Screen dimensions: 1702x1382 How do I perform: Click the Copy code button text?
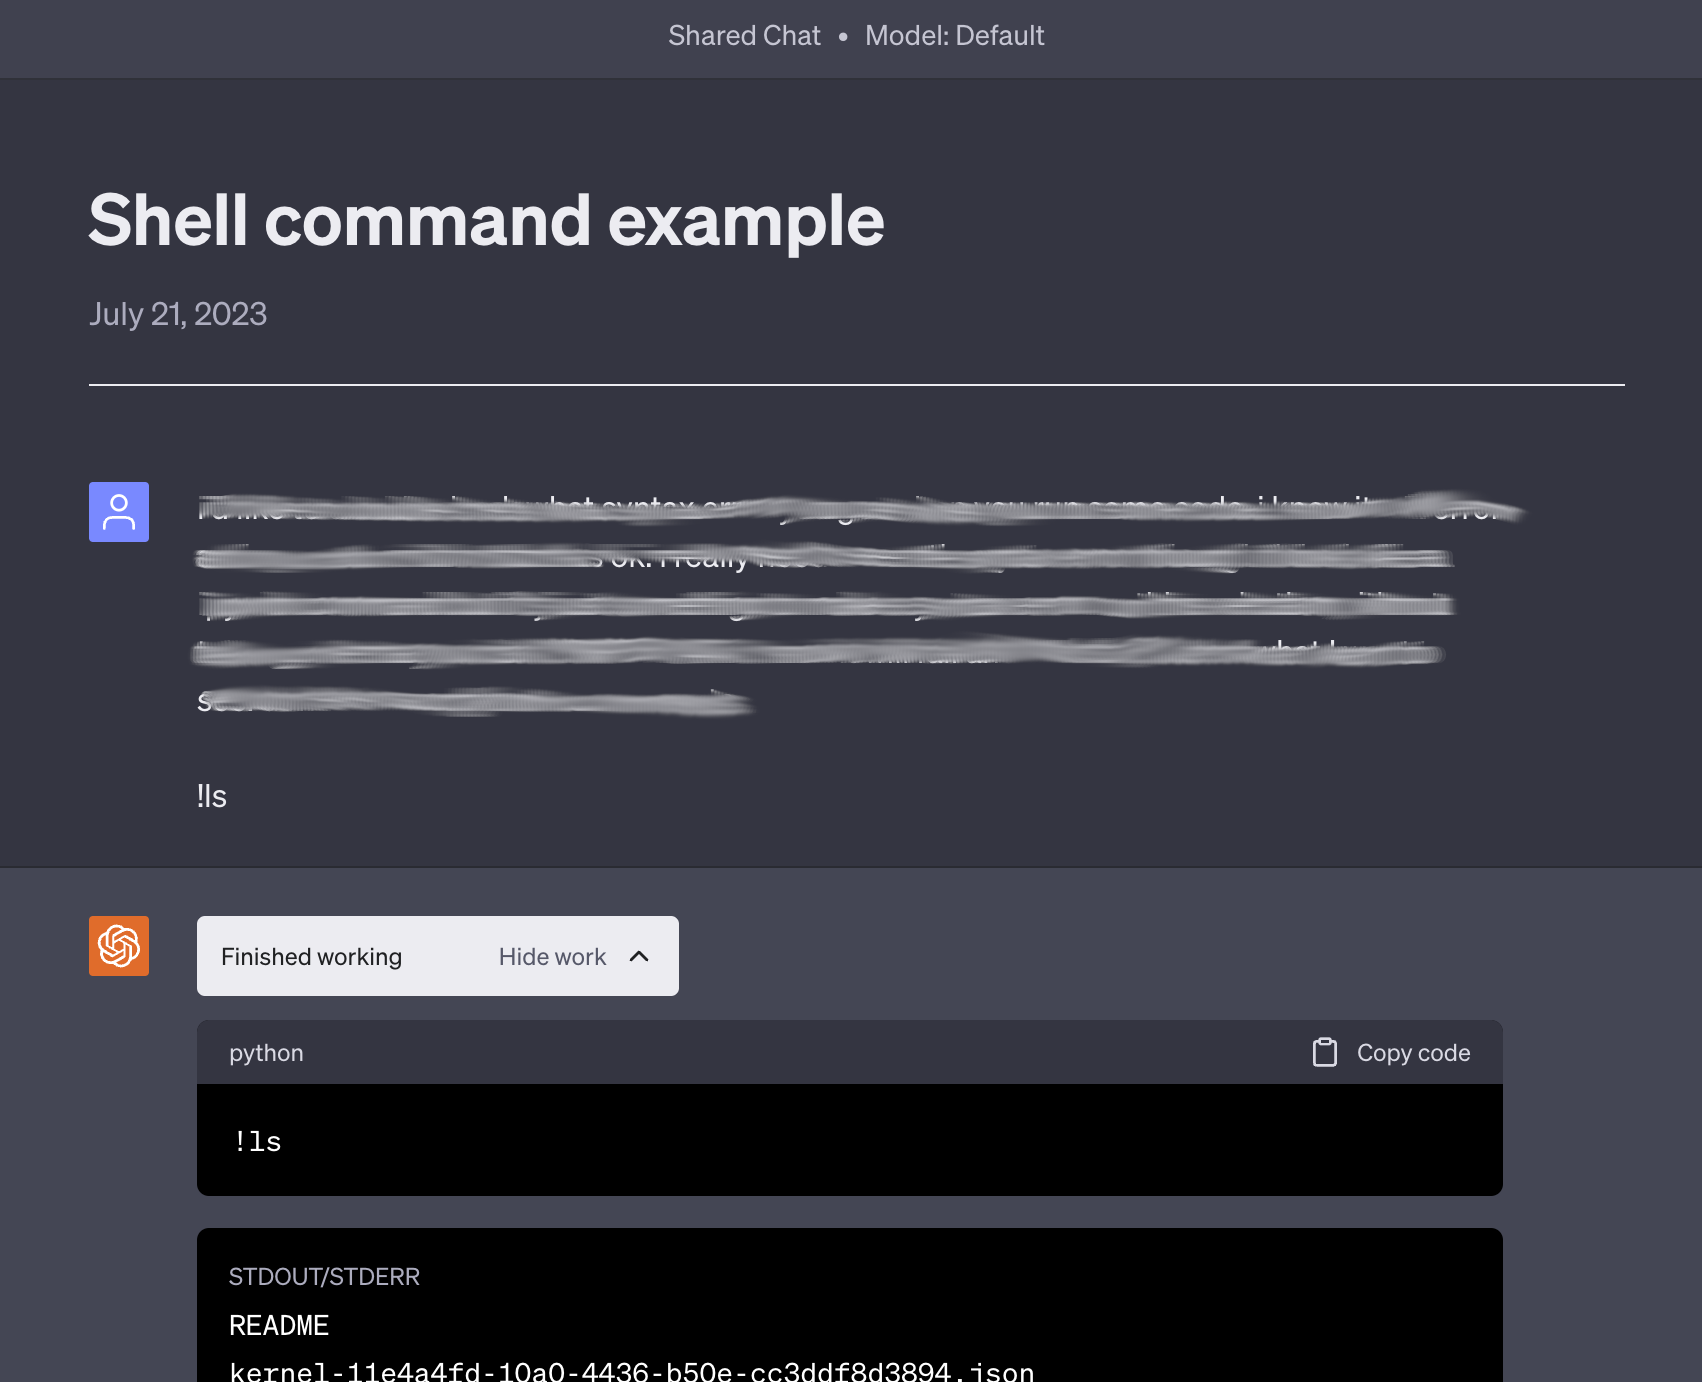click(x=1413, y=1053)
